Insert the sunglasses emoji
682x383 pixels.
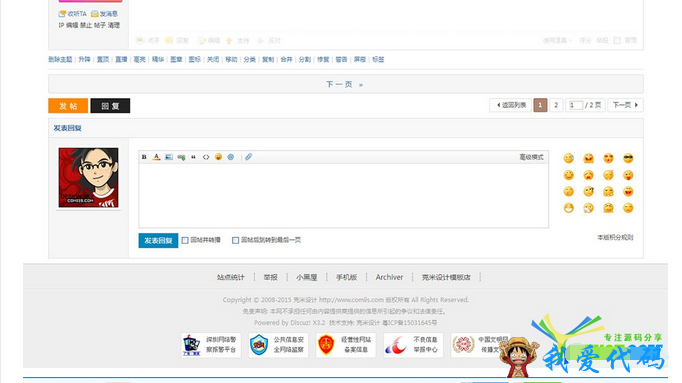(x=628, y=158)
